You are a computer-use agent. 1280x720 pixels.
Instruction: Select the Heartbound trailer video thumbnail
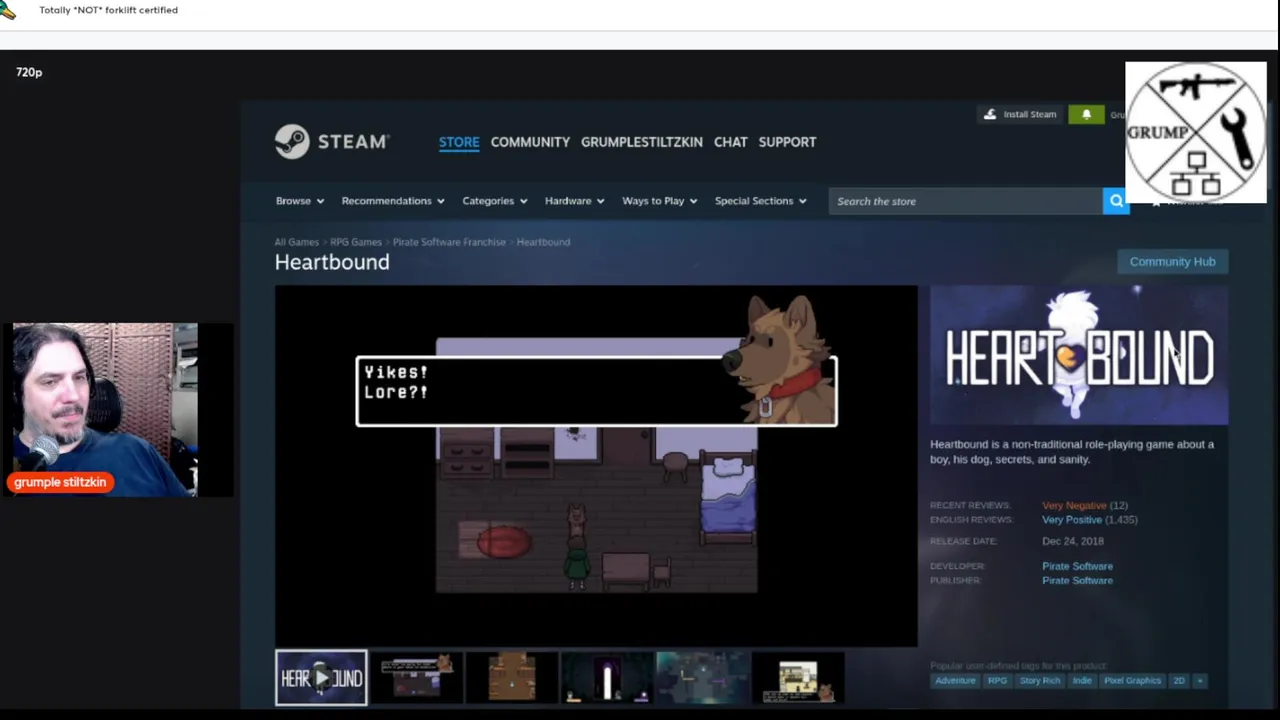pos(321,678)
